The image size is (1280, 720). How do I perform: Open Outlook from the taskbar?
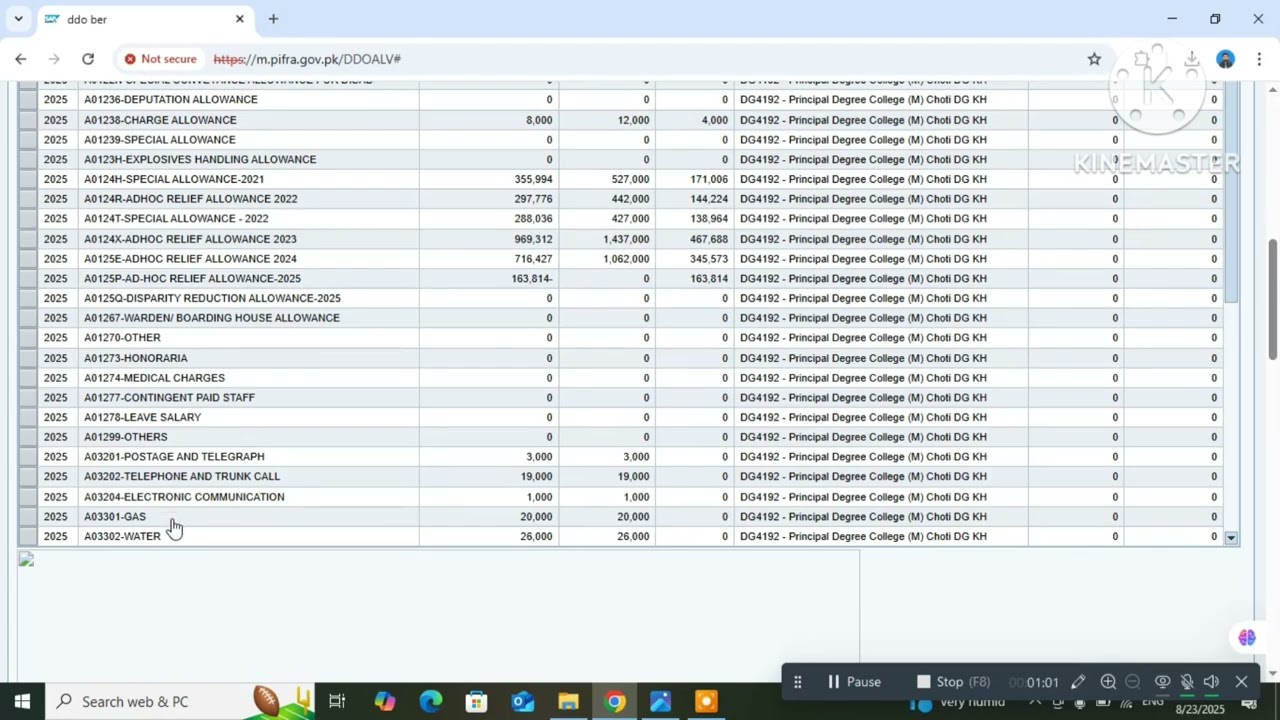tap(523, 701)
